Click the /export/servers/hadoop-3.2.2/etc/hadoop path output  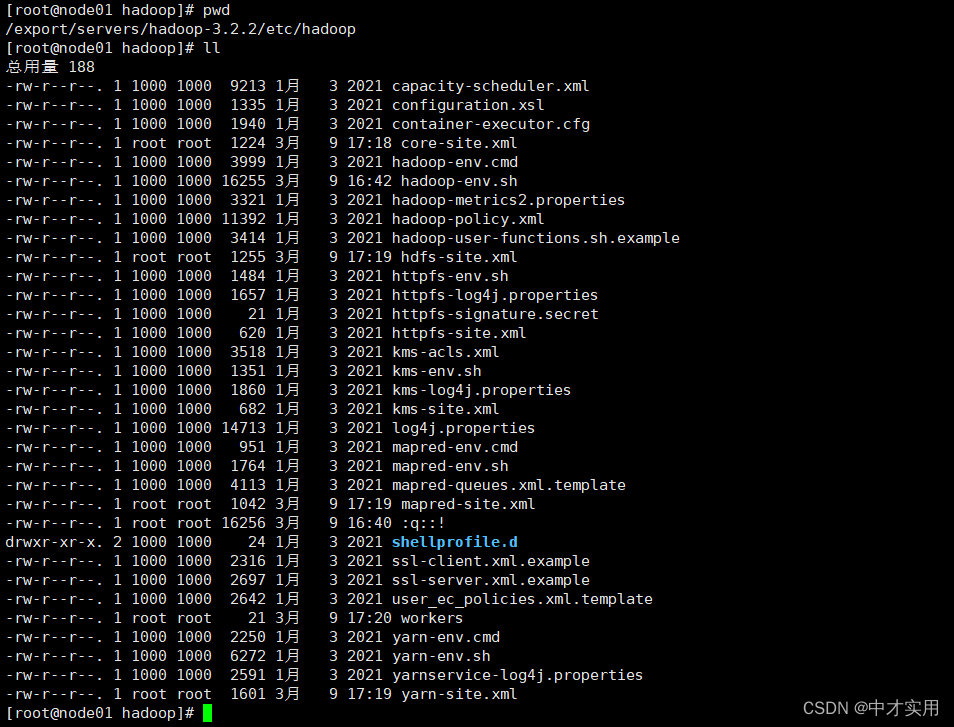pyautogui.click(x=181, y=29)
